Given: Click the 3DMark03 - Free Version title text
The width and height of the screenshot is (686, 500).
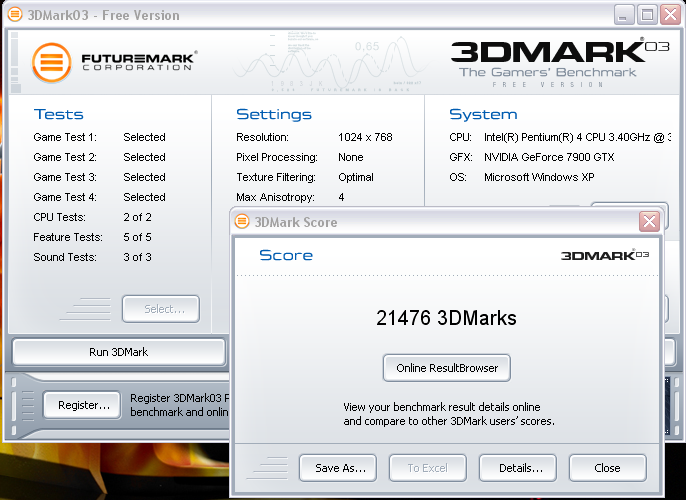Looking at the screenshot, I should coord(104,15).
